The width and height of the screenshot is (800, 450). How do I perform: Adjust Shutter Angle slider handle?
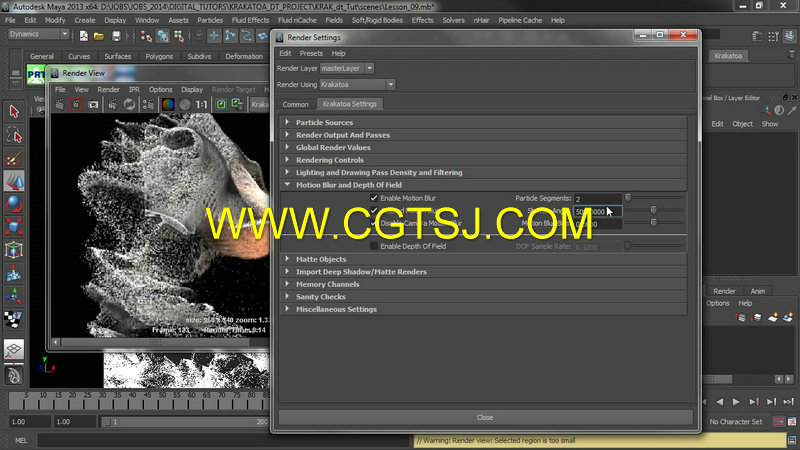click(x=654, y=210)
